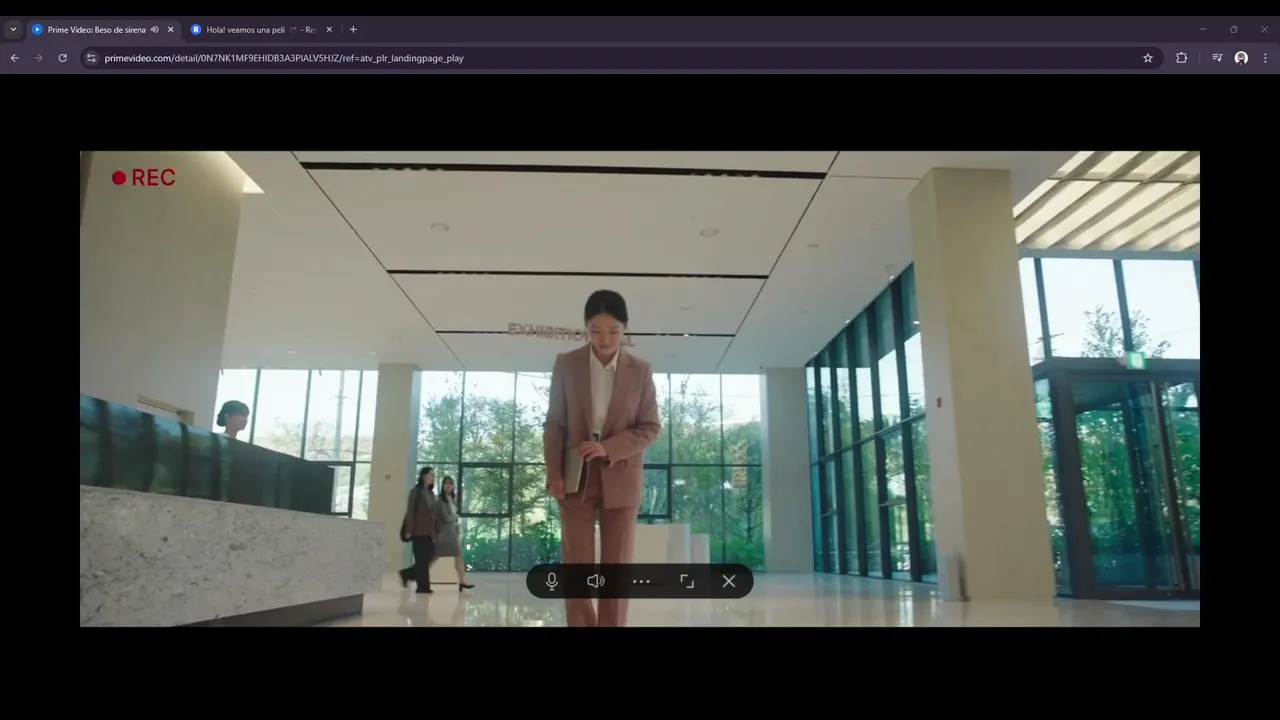
Task: Open the browser extensions puzzle menu
Action: click(1181, 58)
